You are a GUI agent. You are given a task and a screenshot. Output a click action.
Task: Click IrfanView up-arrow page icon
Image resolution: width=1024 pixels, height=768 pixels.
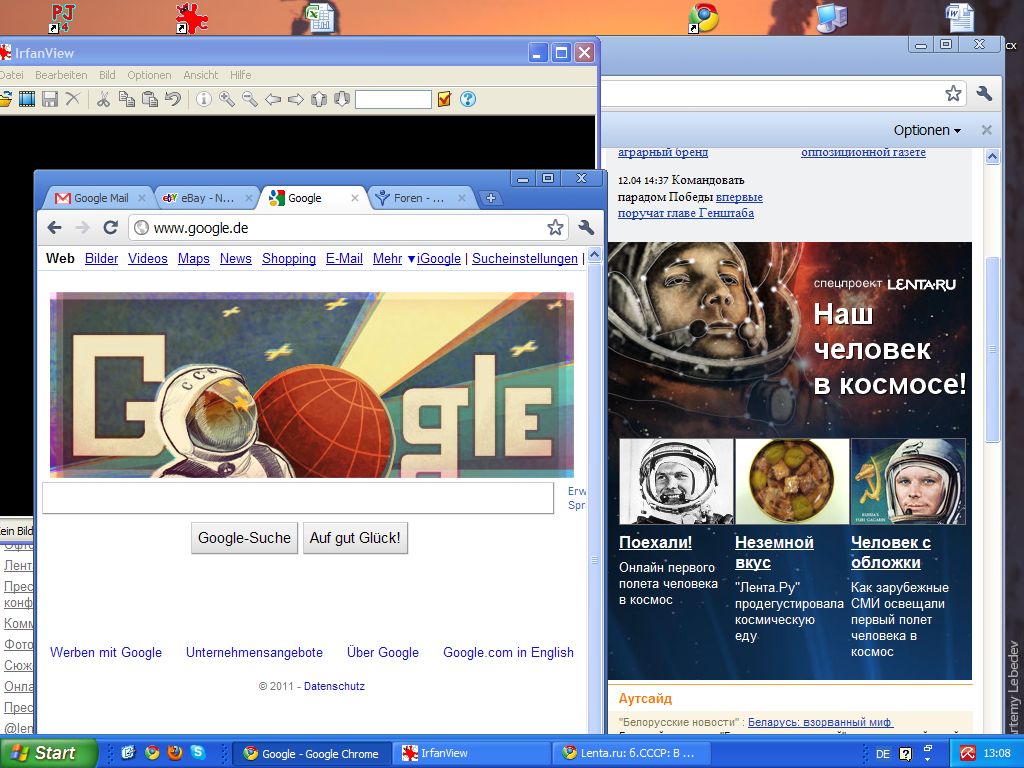[319, 99]
